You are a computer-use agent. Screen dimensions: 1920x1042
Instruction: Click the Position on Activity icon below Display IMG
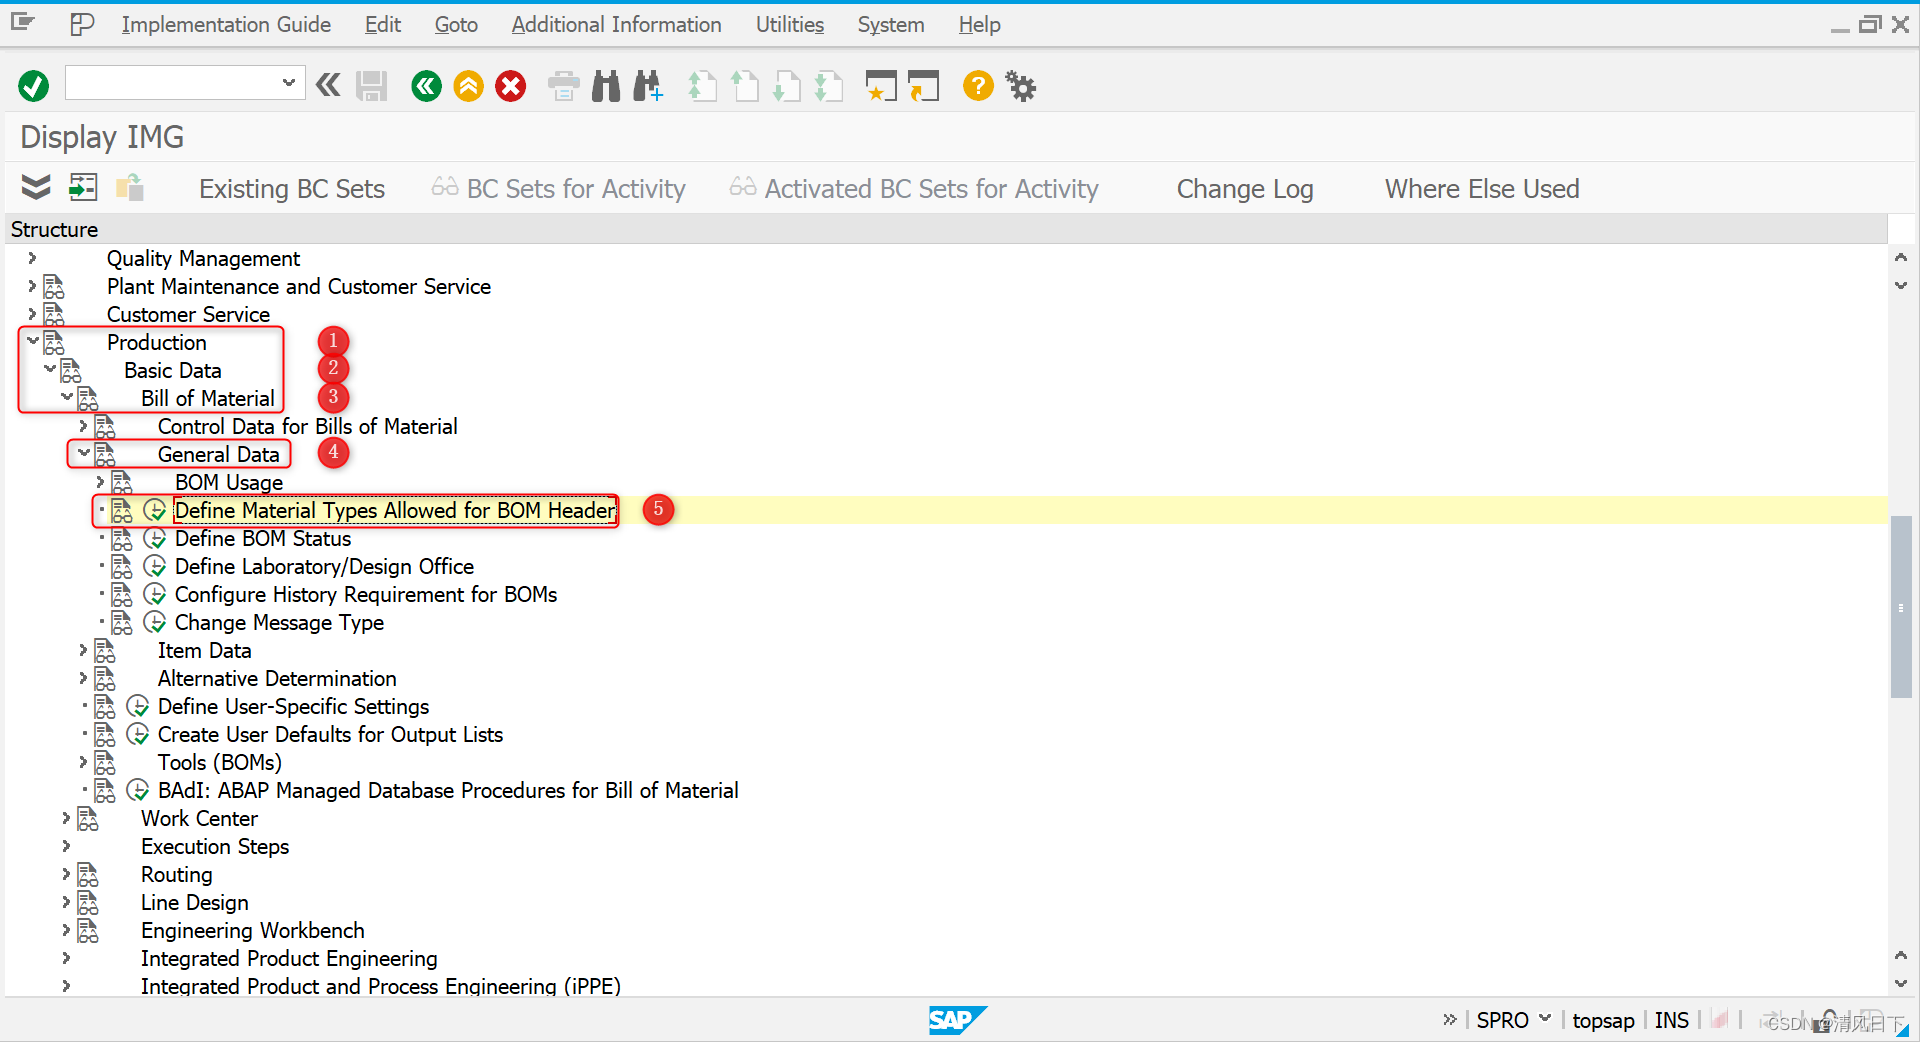coord(83,187)
